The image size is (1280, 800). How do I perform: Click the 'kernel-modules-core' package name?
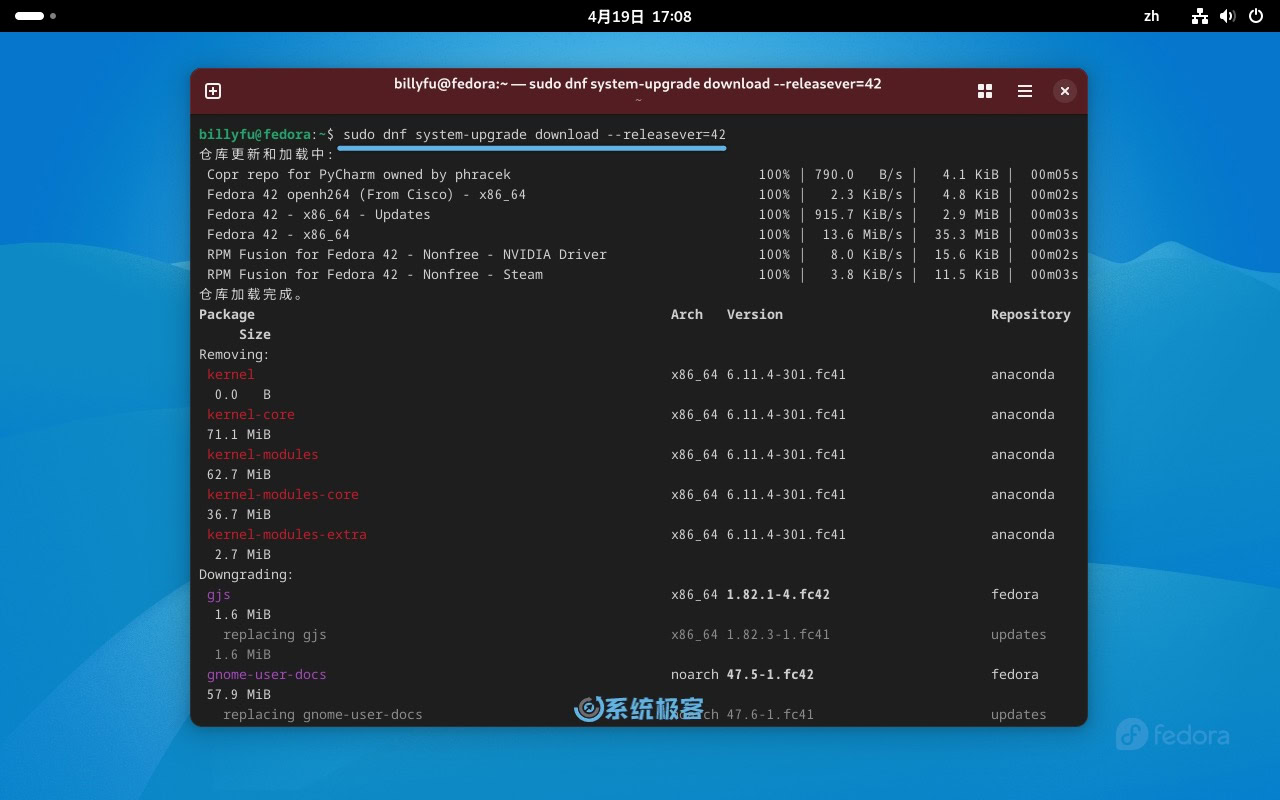coord(283,494)
